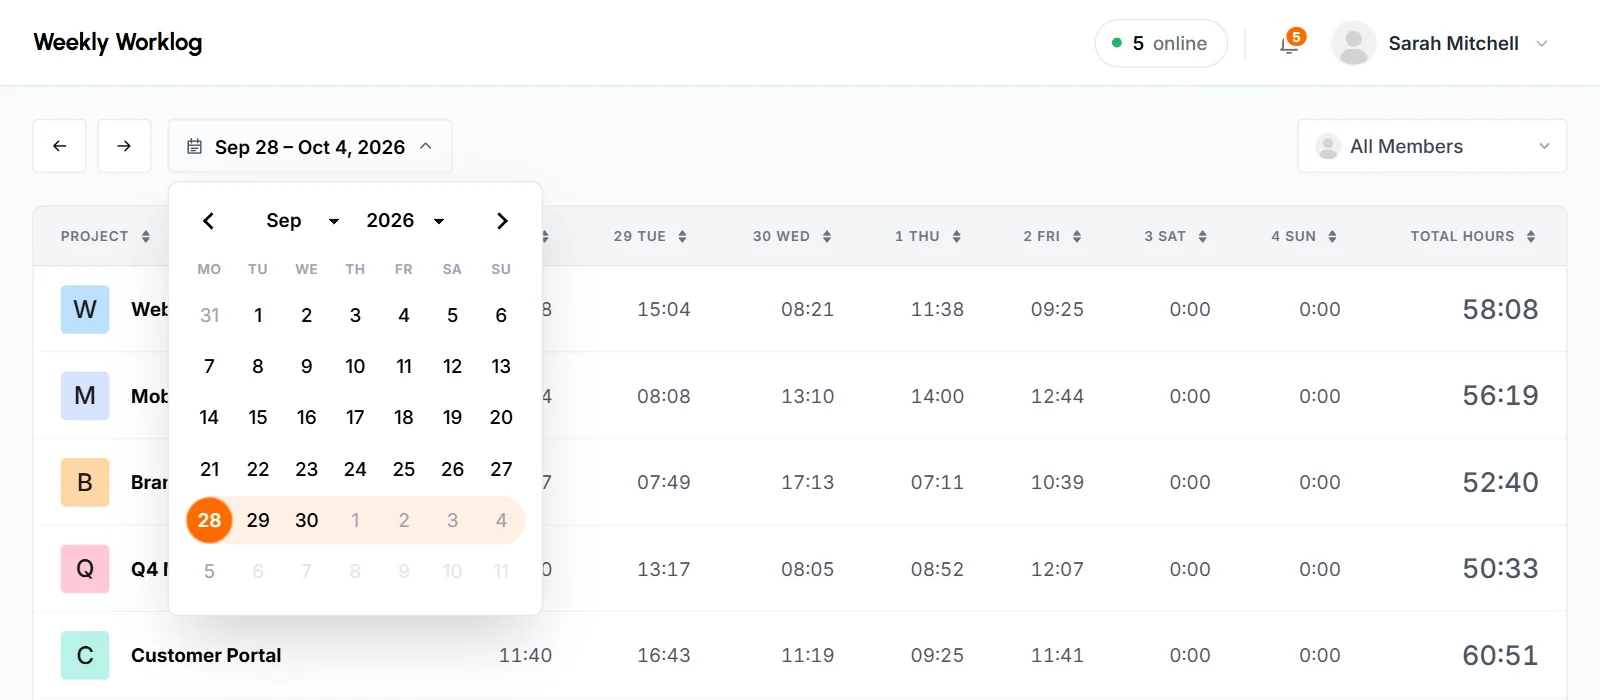The image size is (1600, 700).
Task: Click the 07:11 Thursday cell
Action: pos(937,482)
